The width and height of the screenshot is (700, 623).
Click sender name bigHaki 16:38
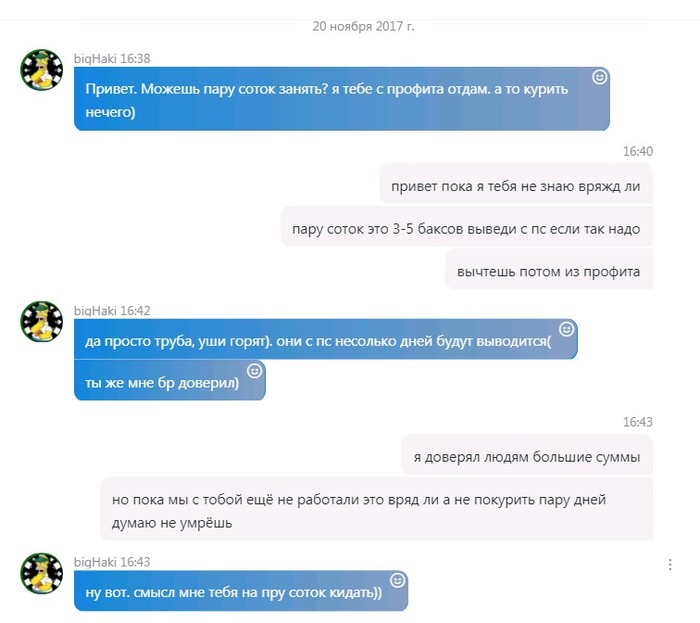[112, 58]
